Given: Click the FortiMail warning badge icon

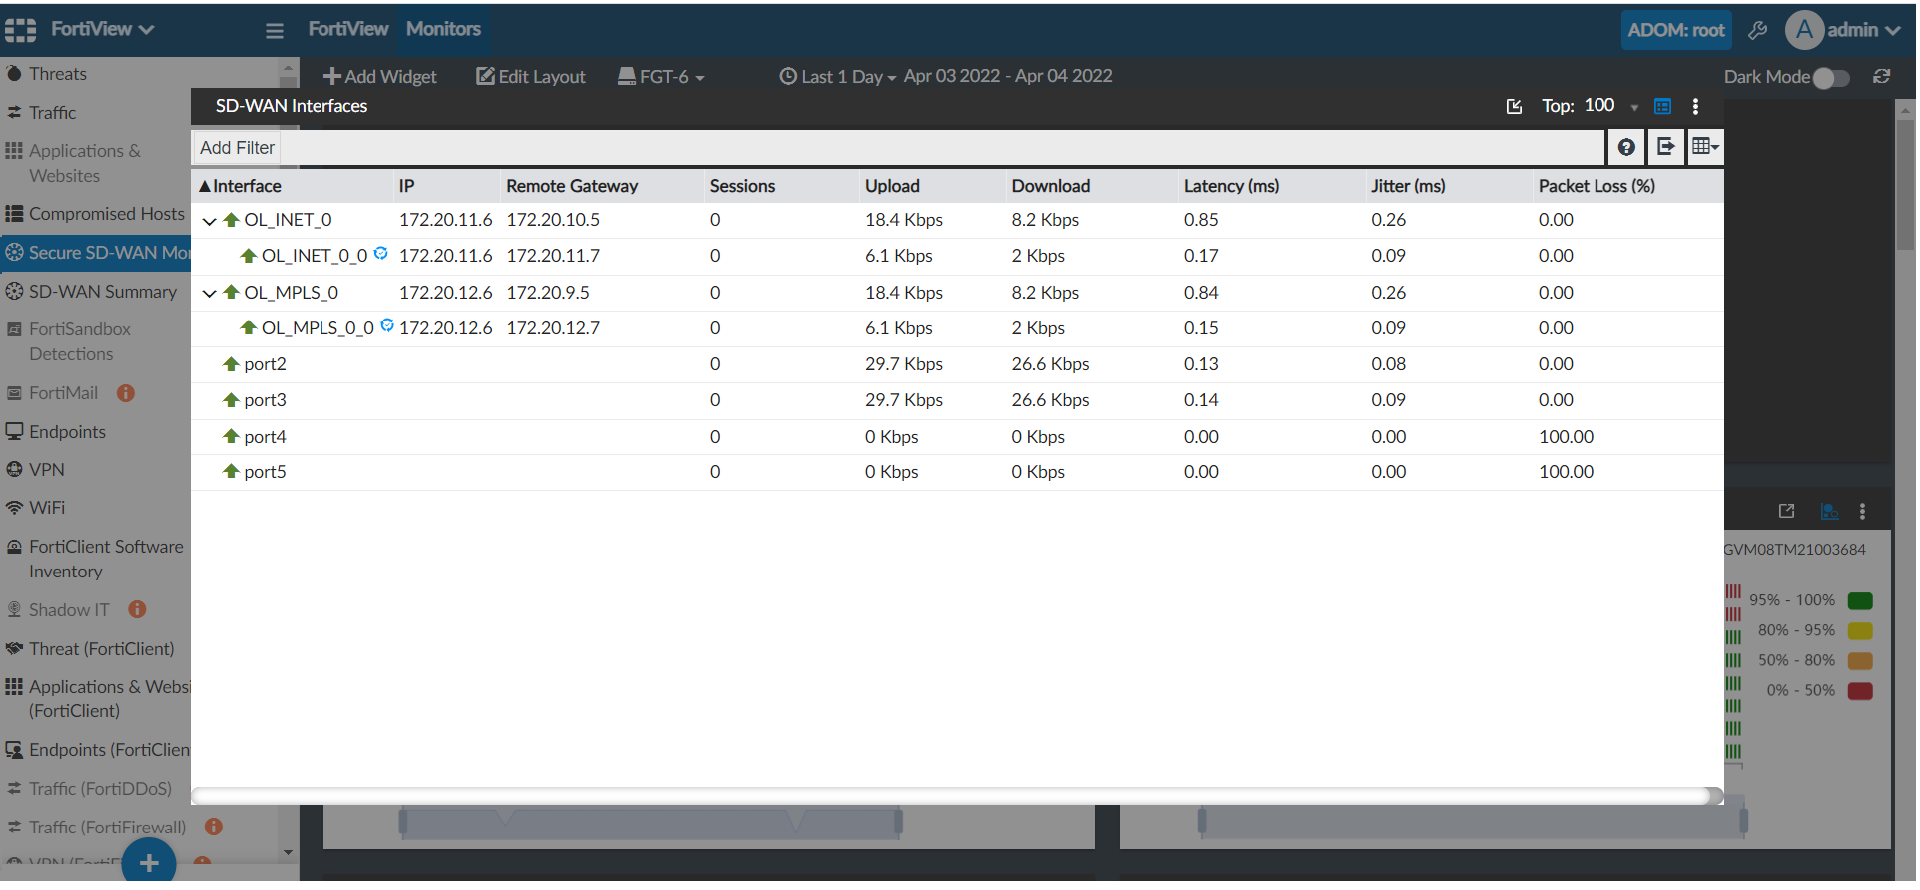Looking at the screenshot, I should click(x=126, y=393).
